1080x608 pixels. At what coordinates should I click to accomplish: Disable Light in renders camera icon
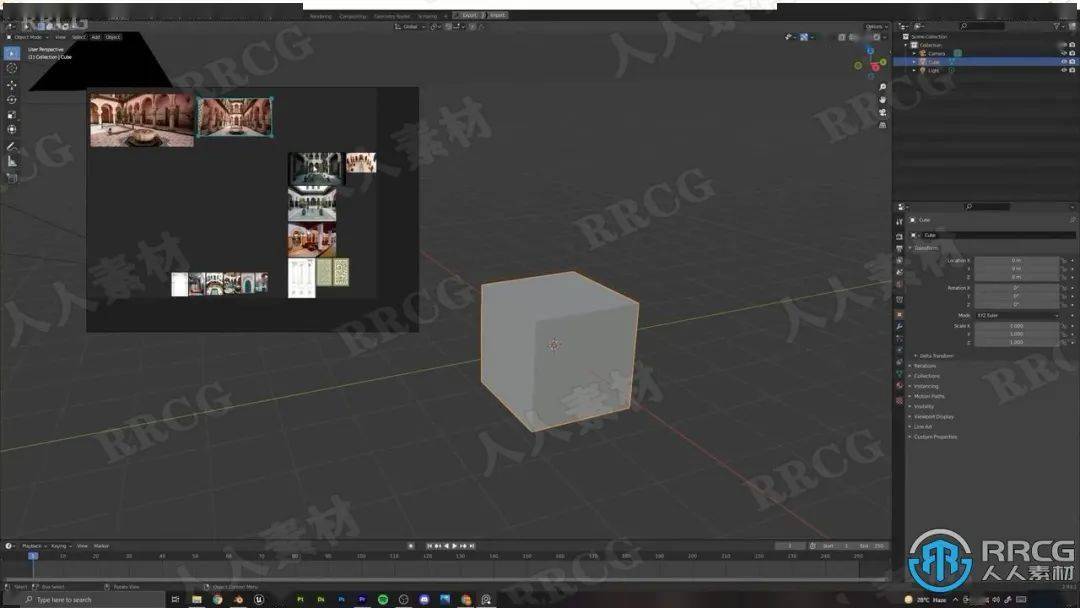tap(1072, 70)
